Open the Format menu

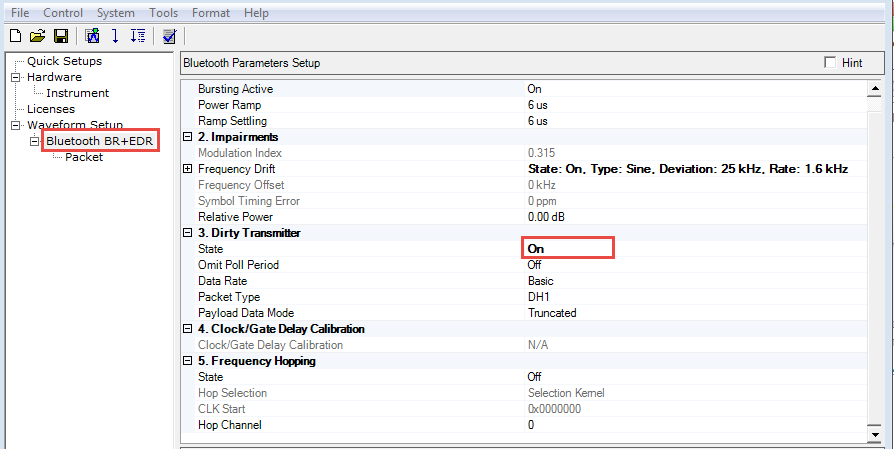pyautogui.click(x=211, y=13)
